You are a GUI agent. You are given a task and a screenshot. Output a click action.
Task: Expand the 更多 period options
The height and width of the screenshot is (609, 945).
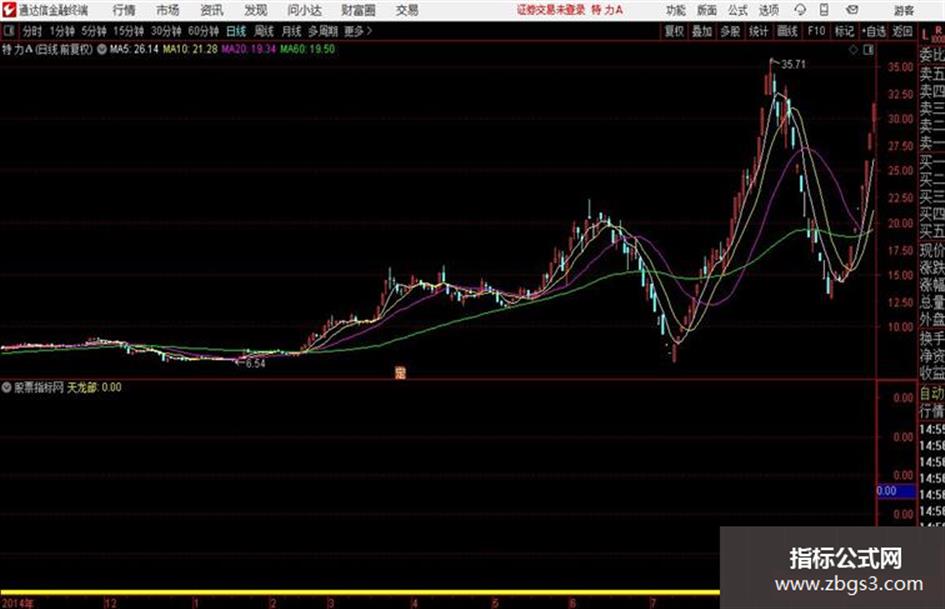click(x=358, y=31)
